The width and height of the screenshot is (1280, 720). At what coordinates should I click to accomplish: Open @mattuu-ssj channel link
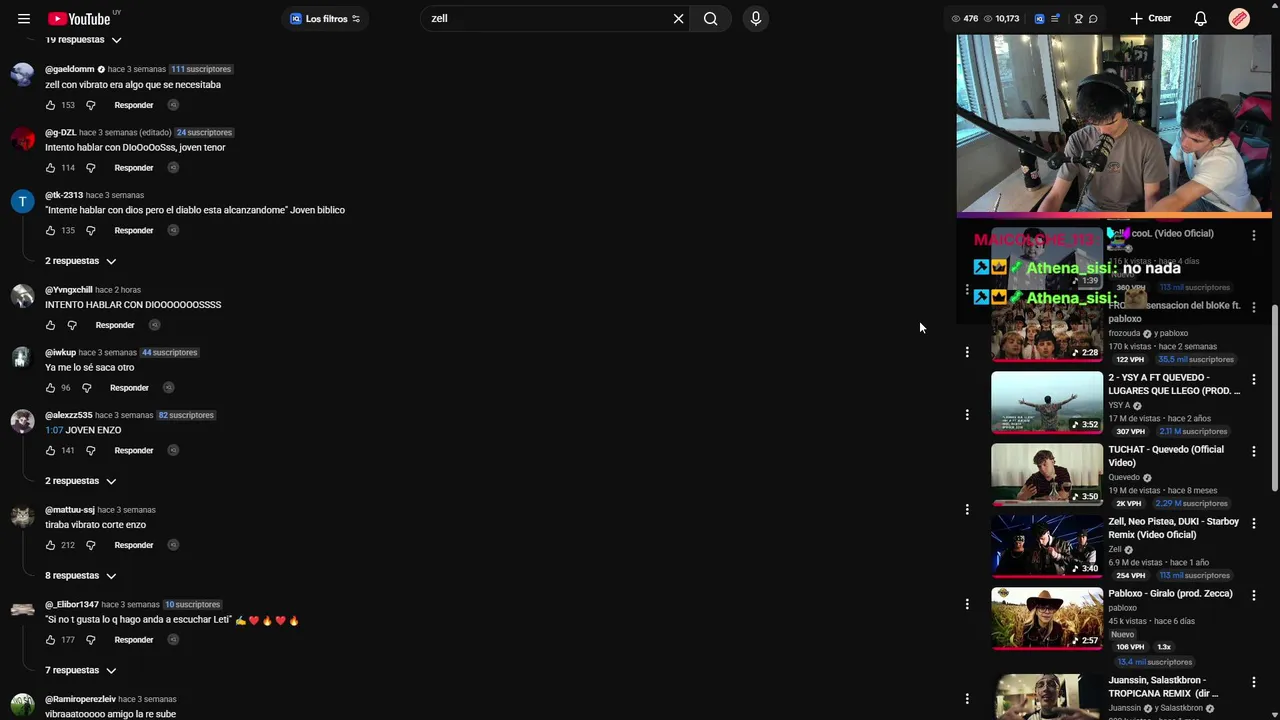[70, 510]
